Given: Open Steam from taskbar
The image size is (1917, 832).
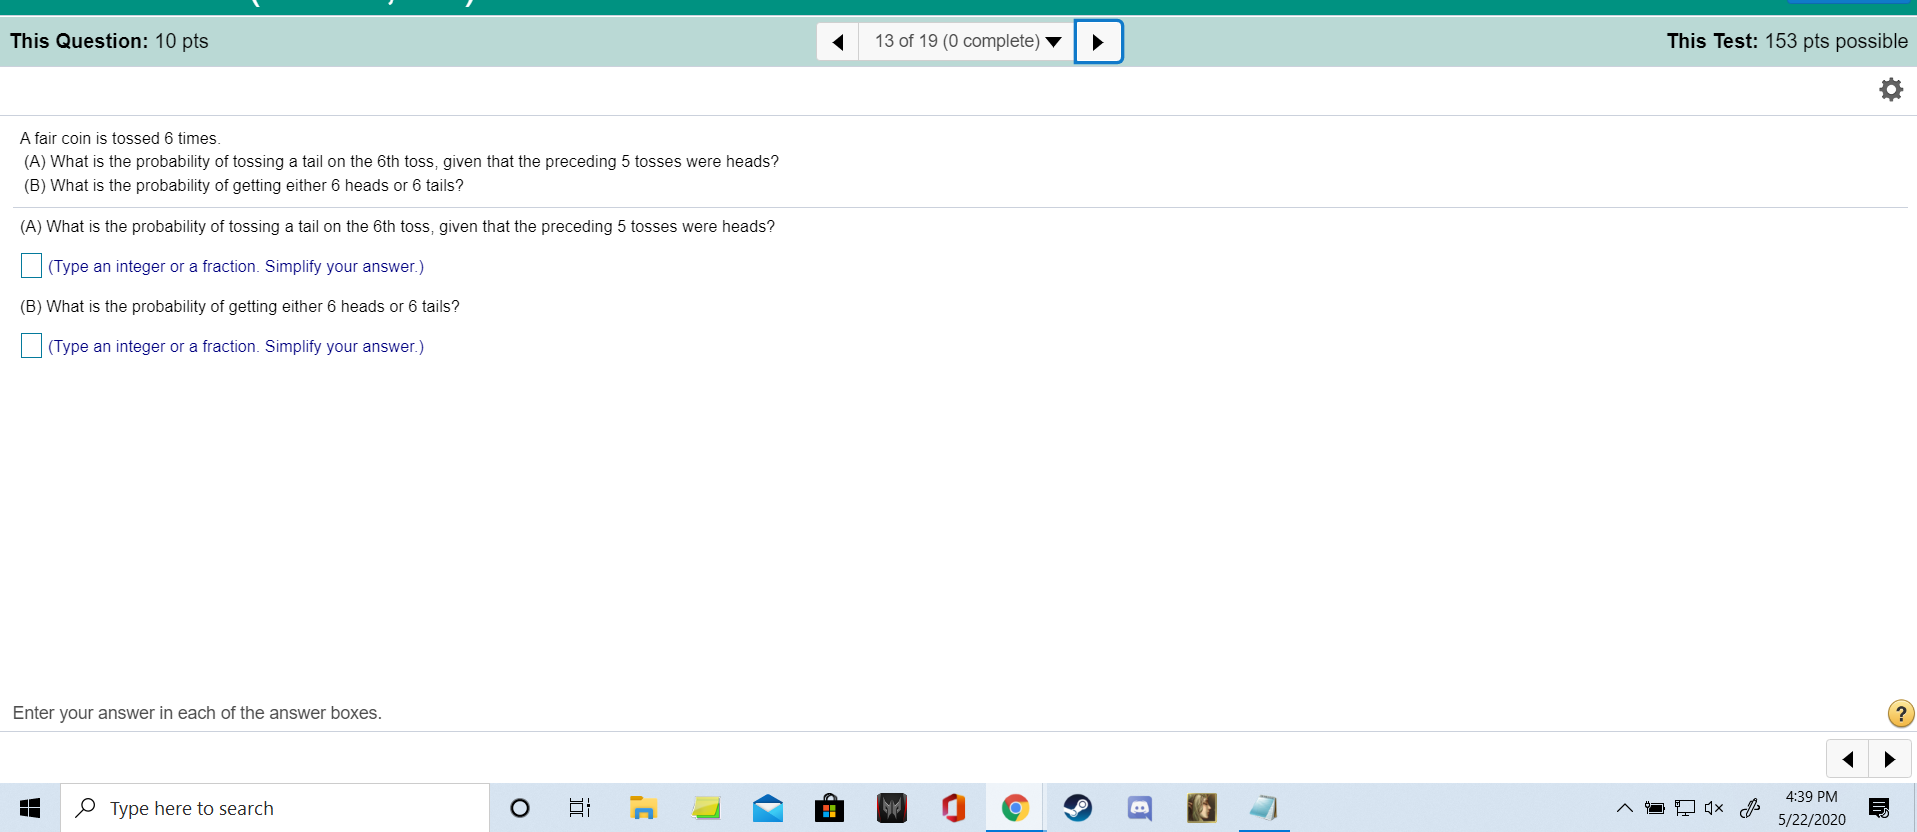Looking at the screenshot, I should pyautogui.click(x=1078, y=808).
